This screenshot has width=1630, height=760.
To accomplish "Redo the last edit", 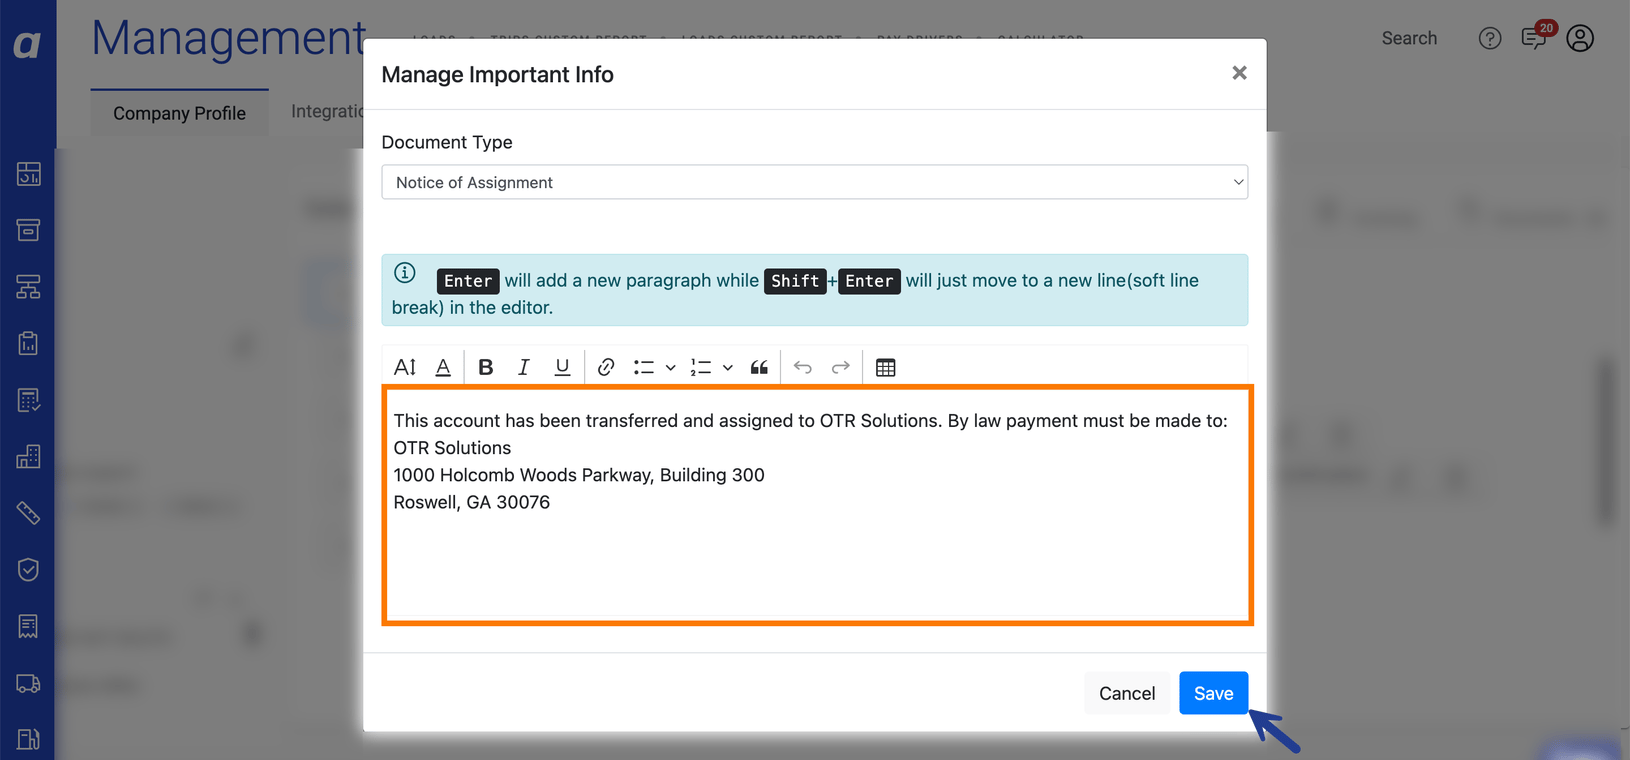I will [x=841, y=367].
